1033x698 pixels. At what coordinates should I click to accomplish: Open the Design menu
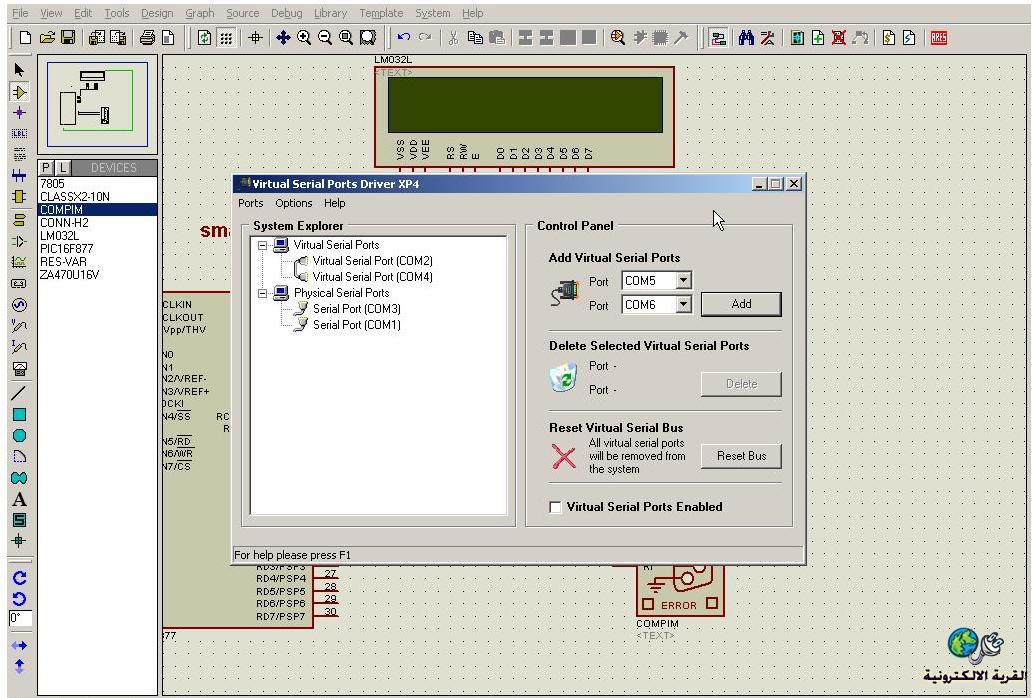(157, 13)
